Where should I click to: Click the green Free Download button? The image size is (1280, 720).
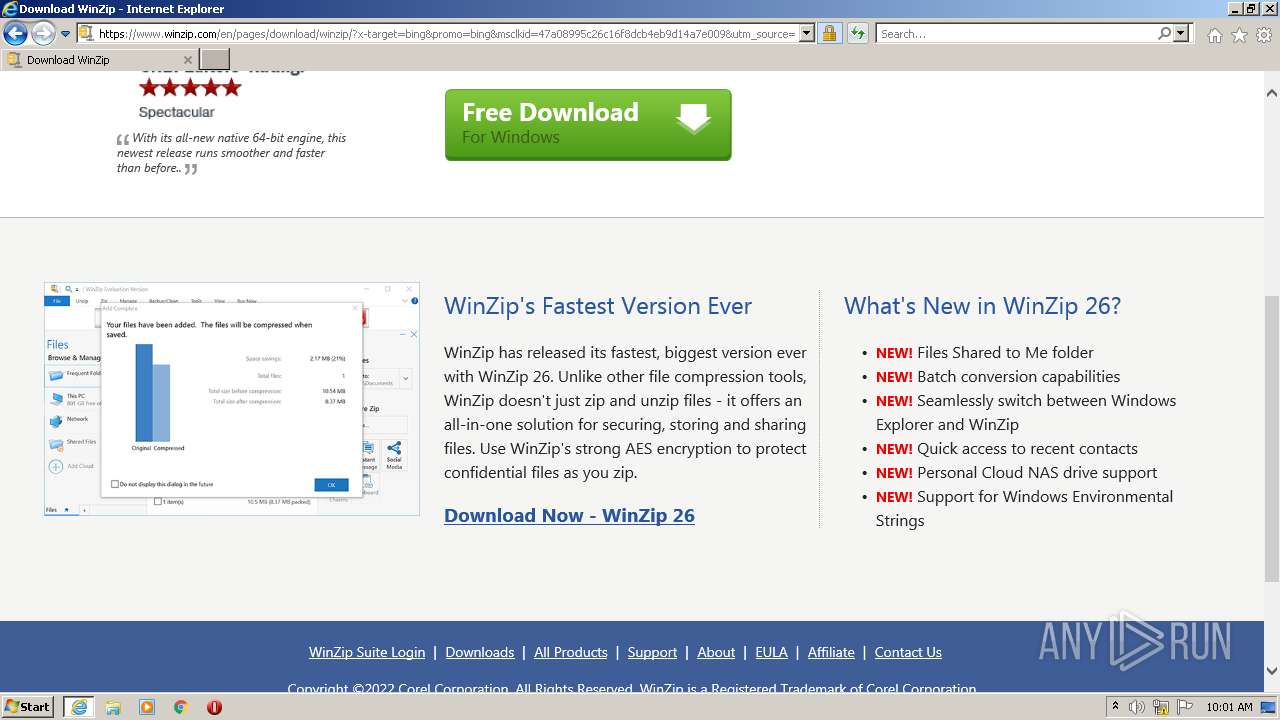pos(588,125)
